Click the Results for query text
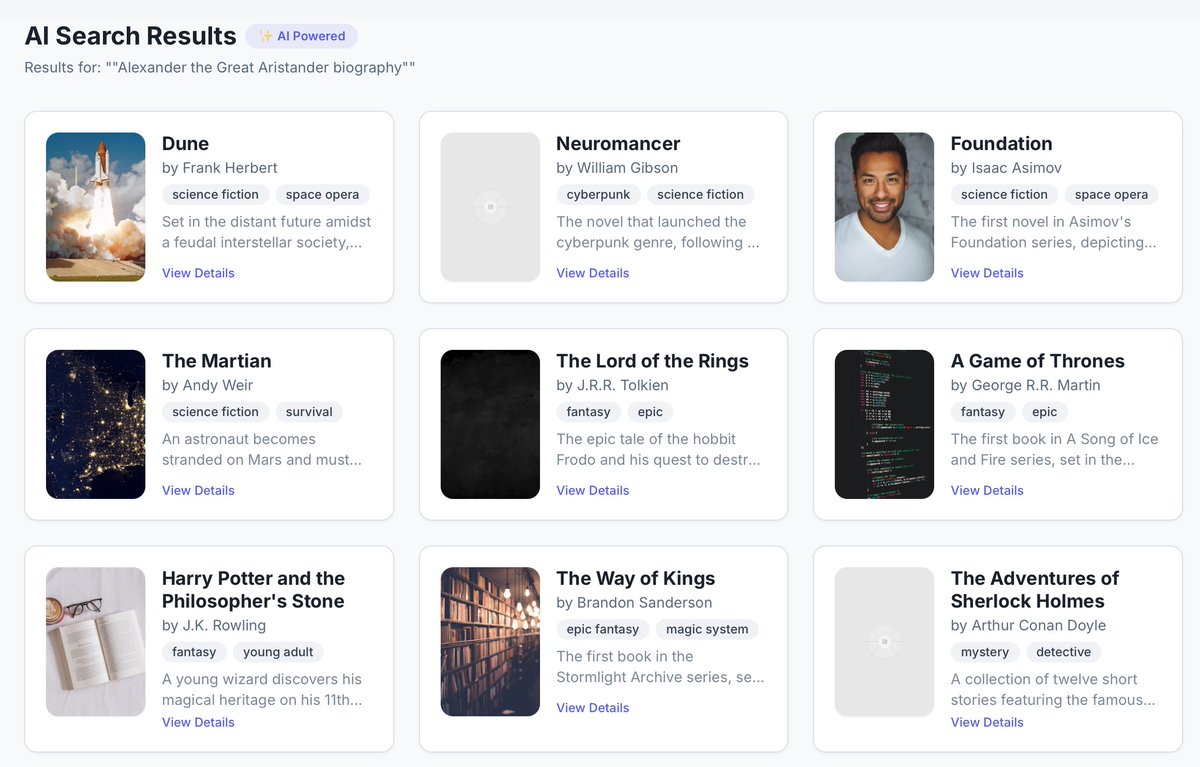Image resolution: width=1200 pixels, height=767 pixels. [219, 68]
